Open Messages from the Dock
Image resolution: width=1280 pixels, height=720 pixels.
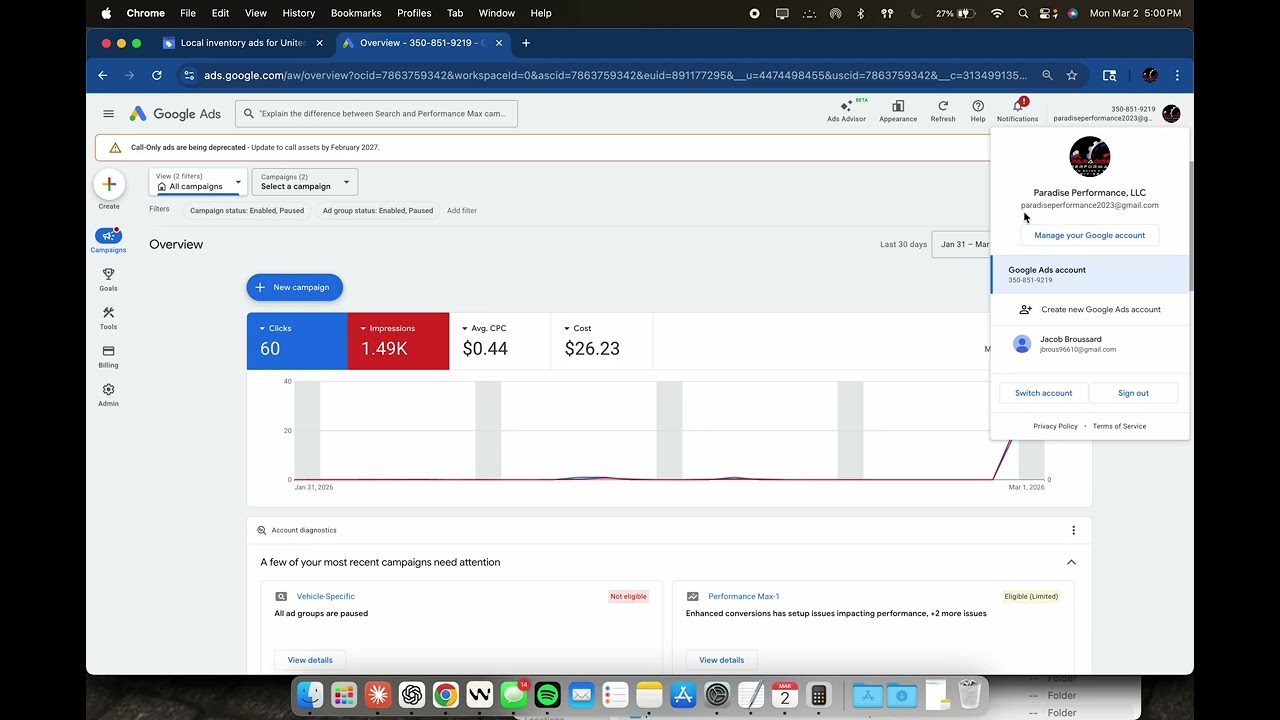(514, 694)
